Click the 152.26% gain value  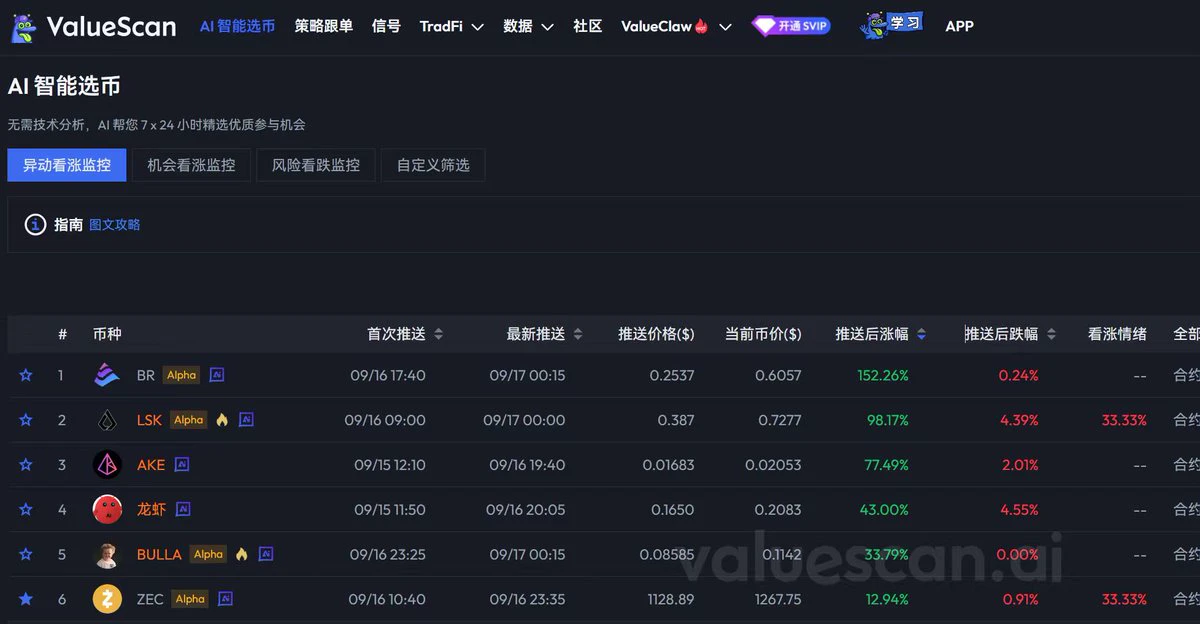[x=883, y=375]
